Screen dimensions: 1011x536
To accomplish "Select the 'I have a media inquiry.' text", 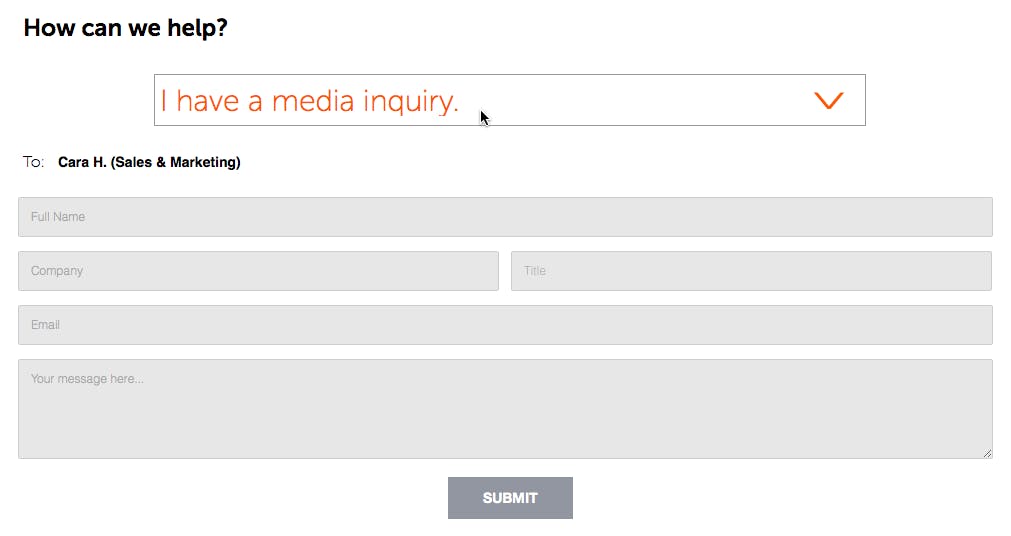I will (x=309, y=101).
